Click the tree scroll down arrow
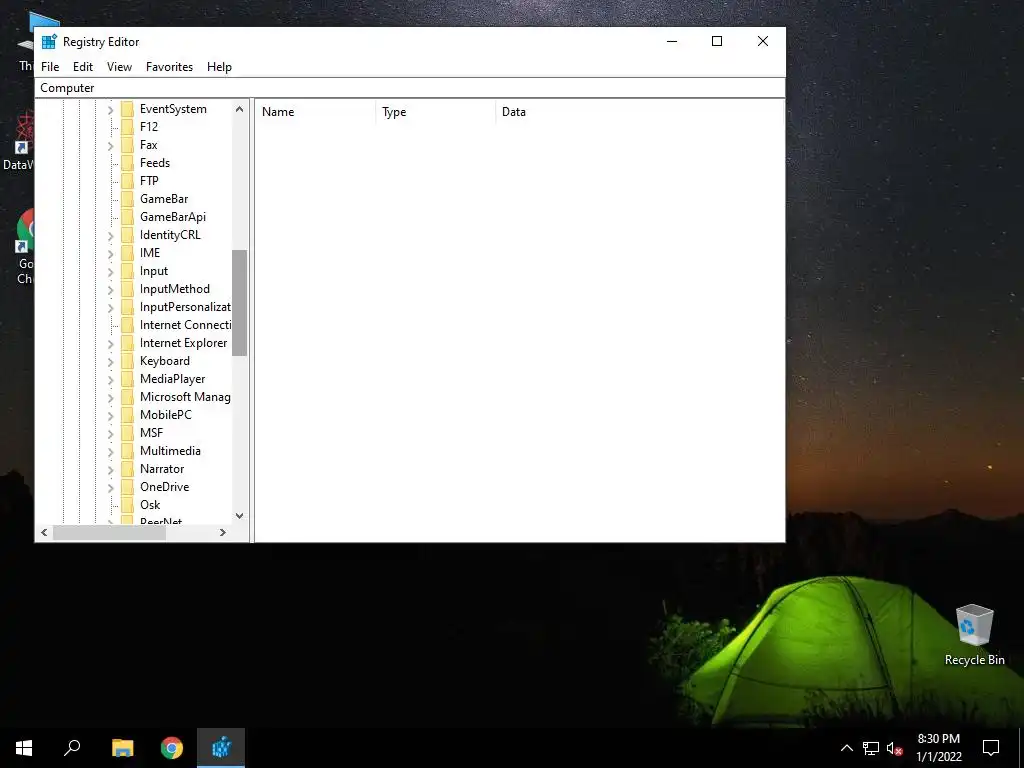Image resolution: width=1024 pixels, height=768 pixels. click(x=240, y=516)
